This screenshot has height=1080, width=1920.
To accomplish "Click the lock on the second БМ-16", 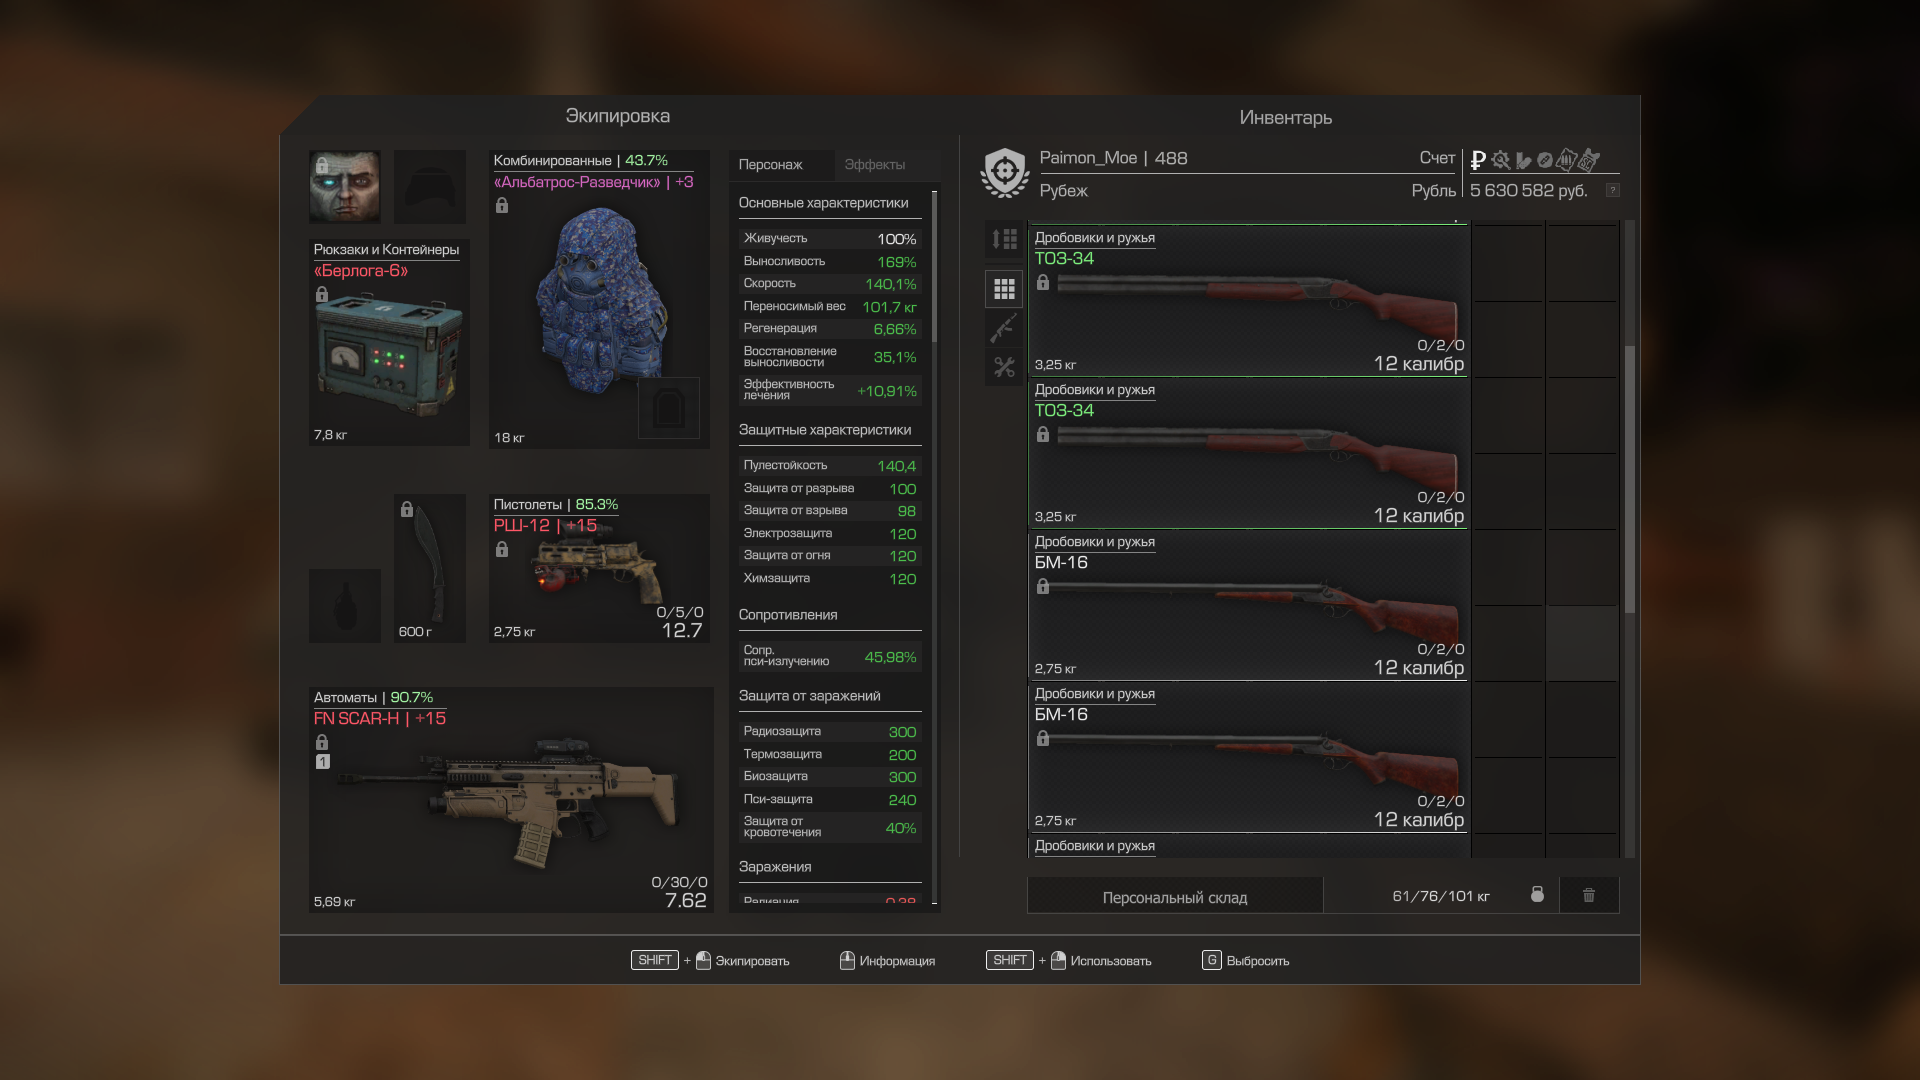I will 1042,738.
